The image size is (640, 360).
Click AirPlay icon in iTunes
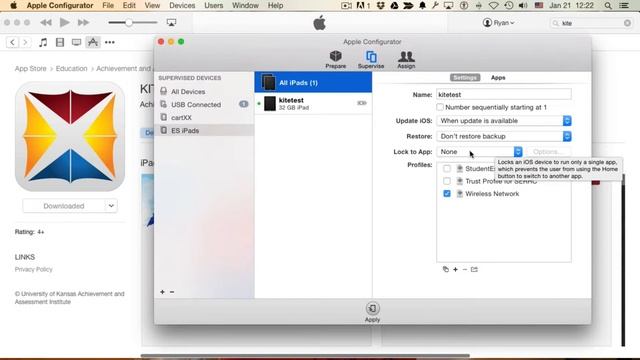coord(171,23)
